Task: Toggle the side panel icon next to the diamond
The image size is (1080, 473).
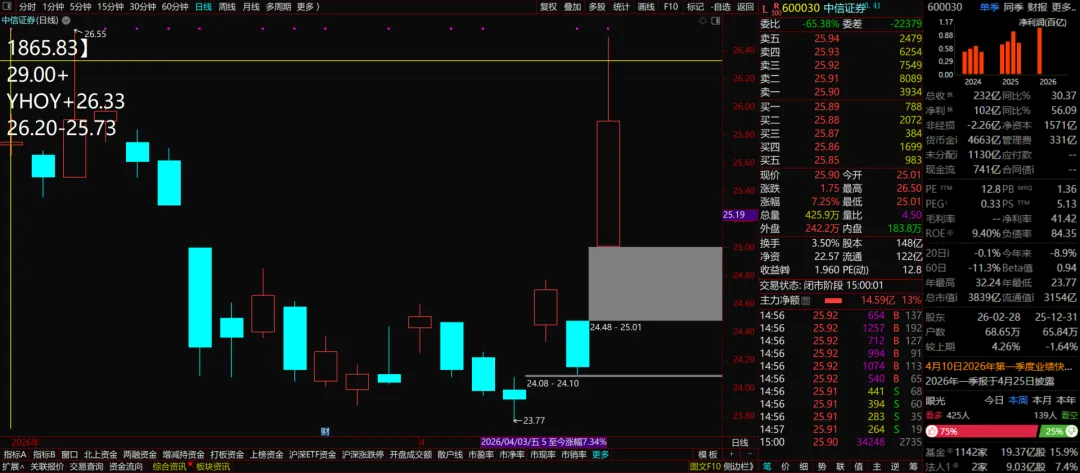Action: [x=716, y=21]
